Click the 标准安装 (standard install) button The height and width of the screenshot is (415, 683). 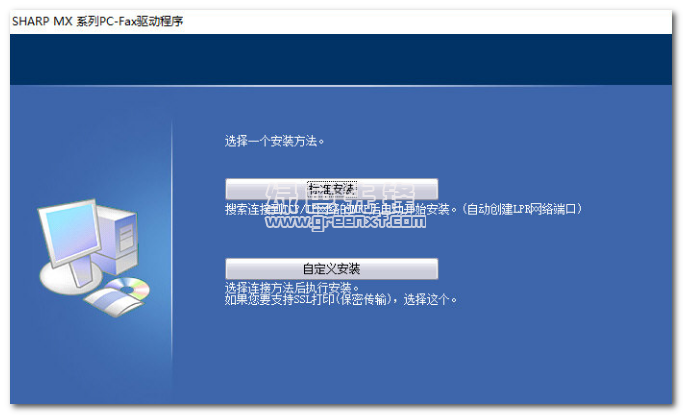click(x=331, y=189)
